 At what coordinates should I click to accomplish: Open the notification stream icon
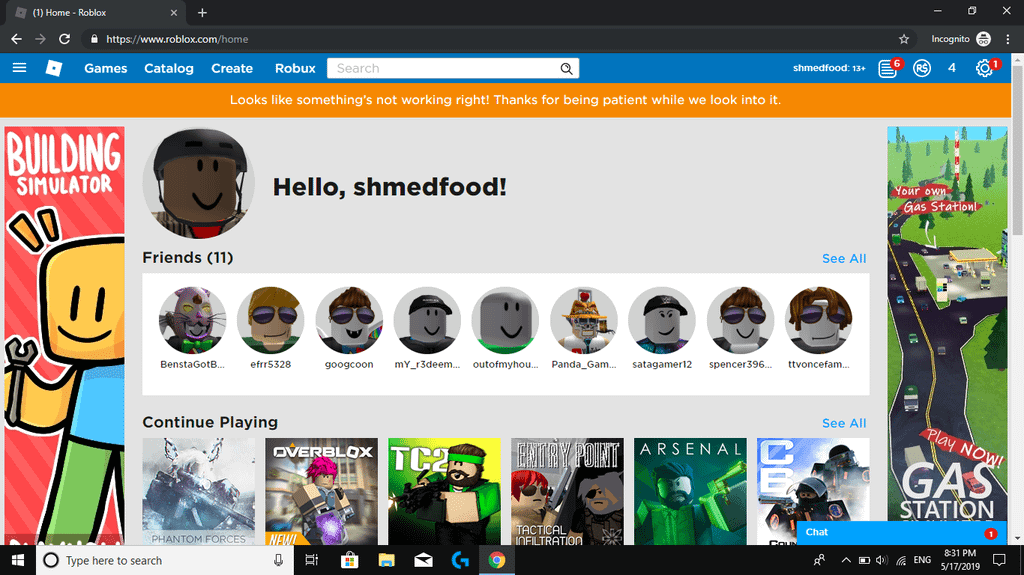[887, 68]
